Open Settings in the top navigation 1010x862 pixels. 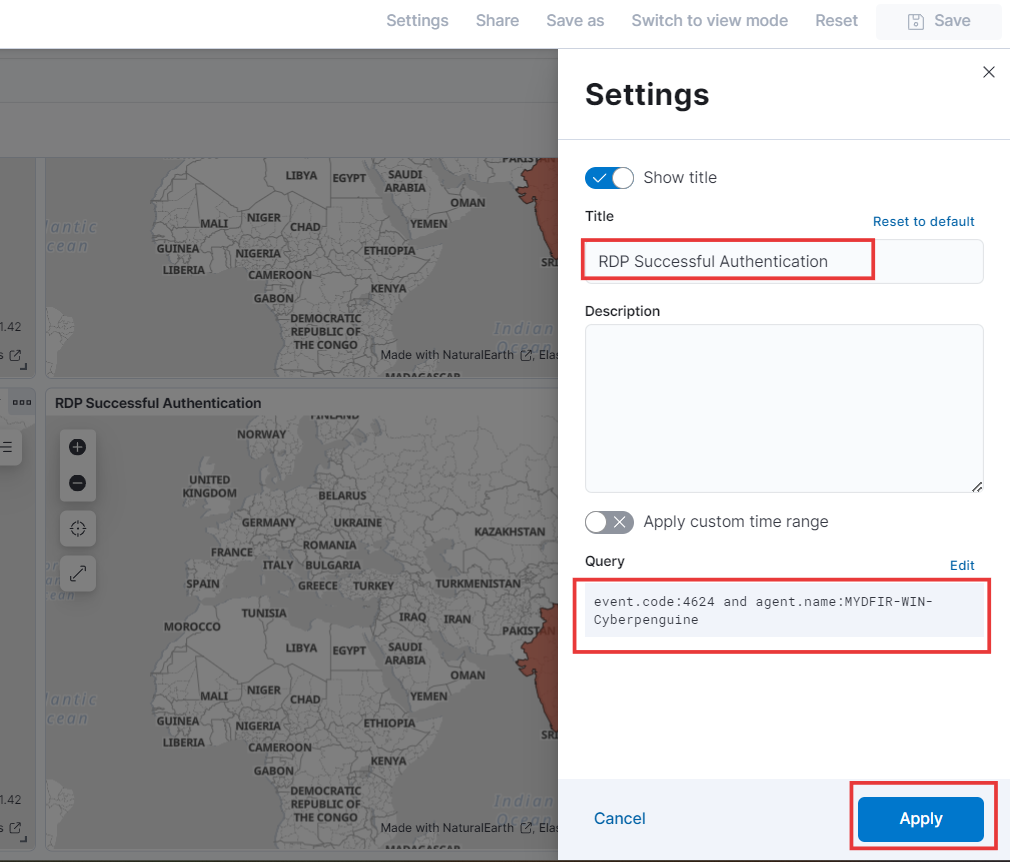coord(417,21)
